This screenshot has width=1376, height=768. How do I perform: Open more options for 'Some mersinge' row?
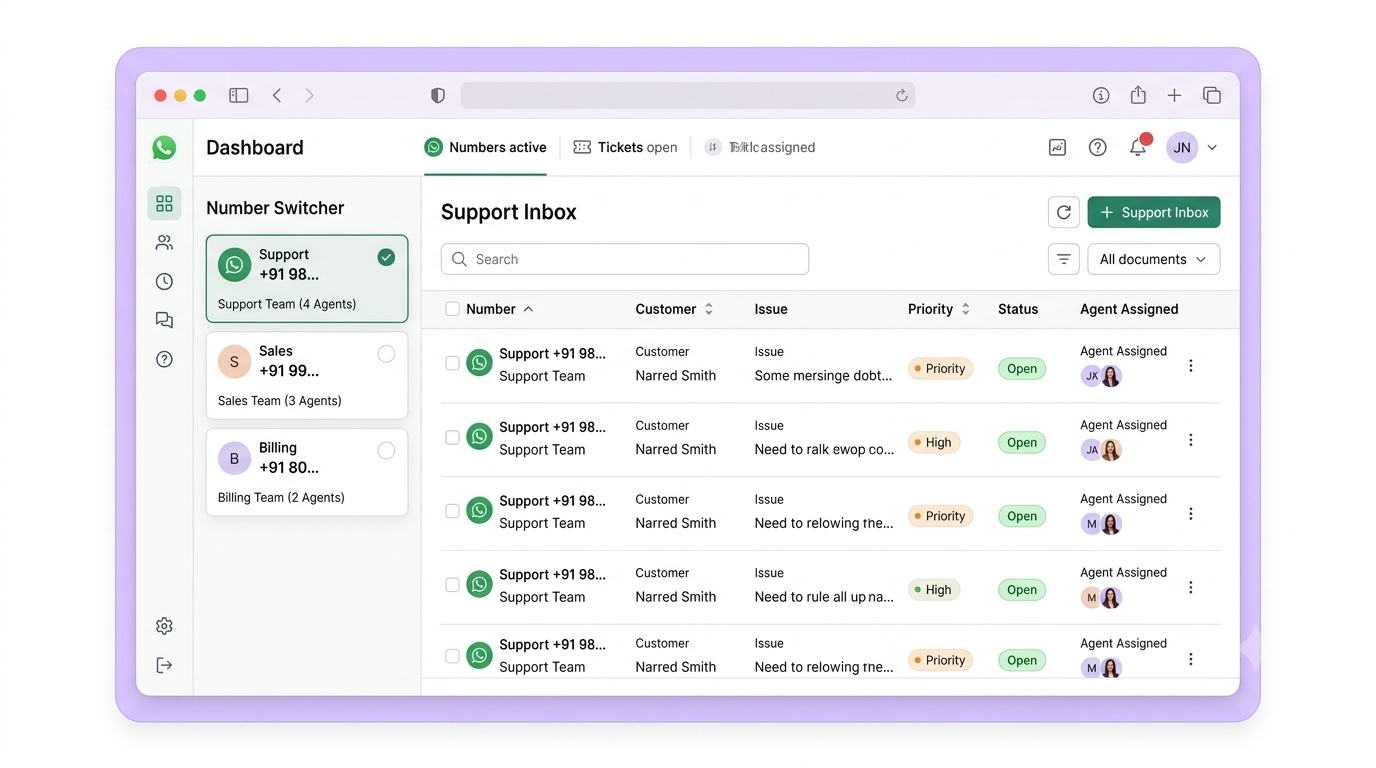1190,366
